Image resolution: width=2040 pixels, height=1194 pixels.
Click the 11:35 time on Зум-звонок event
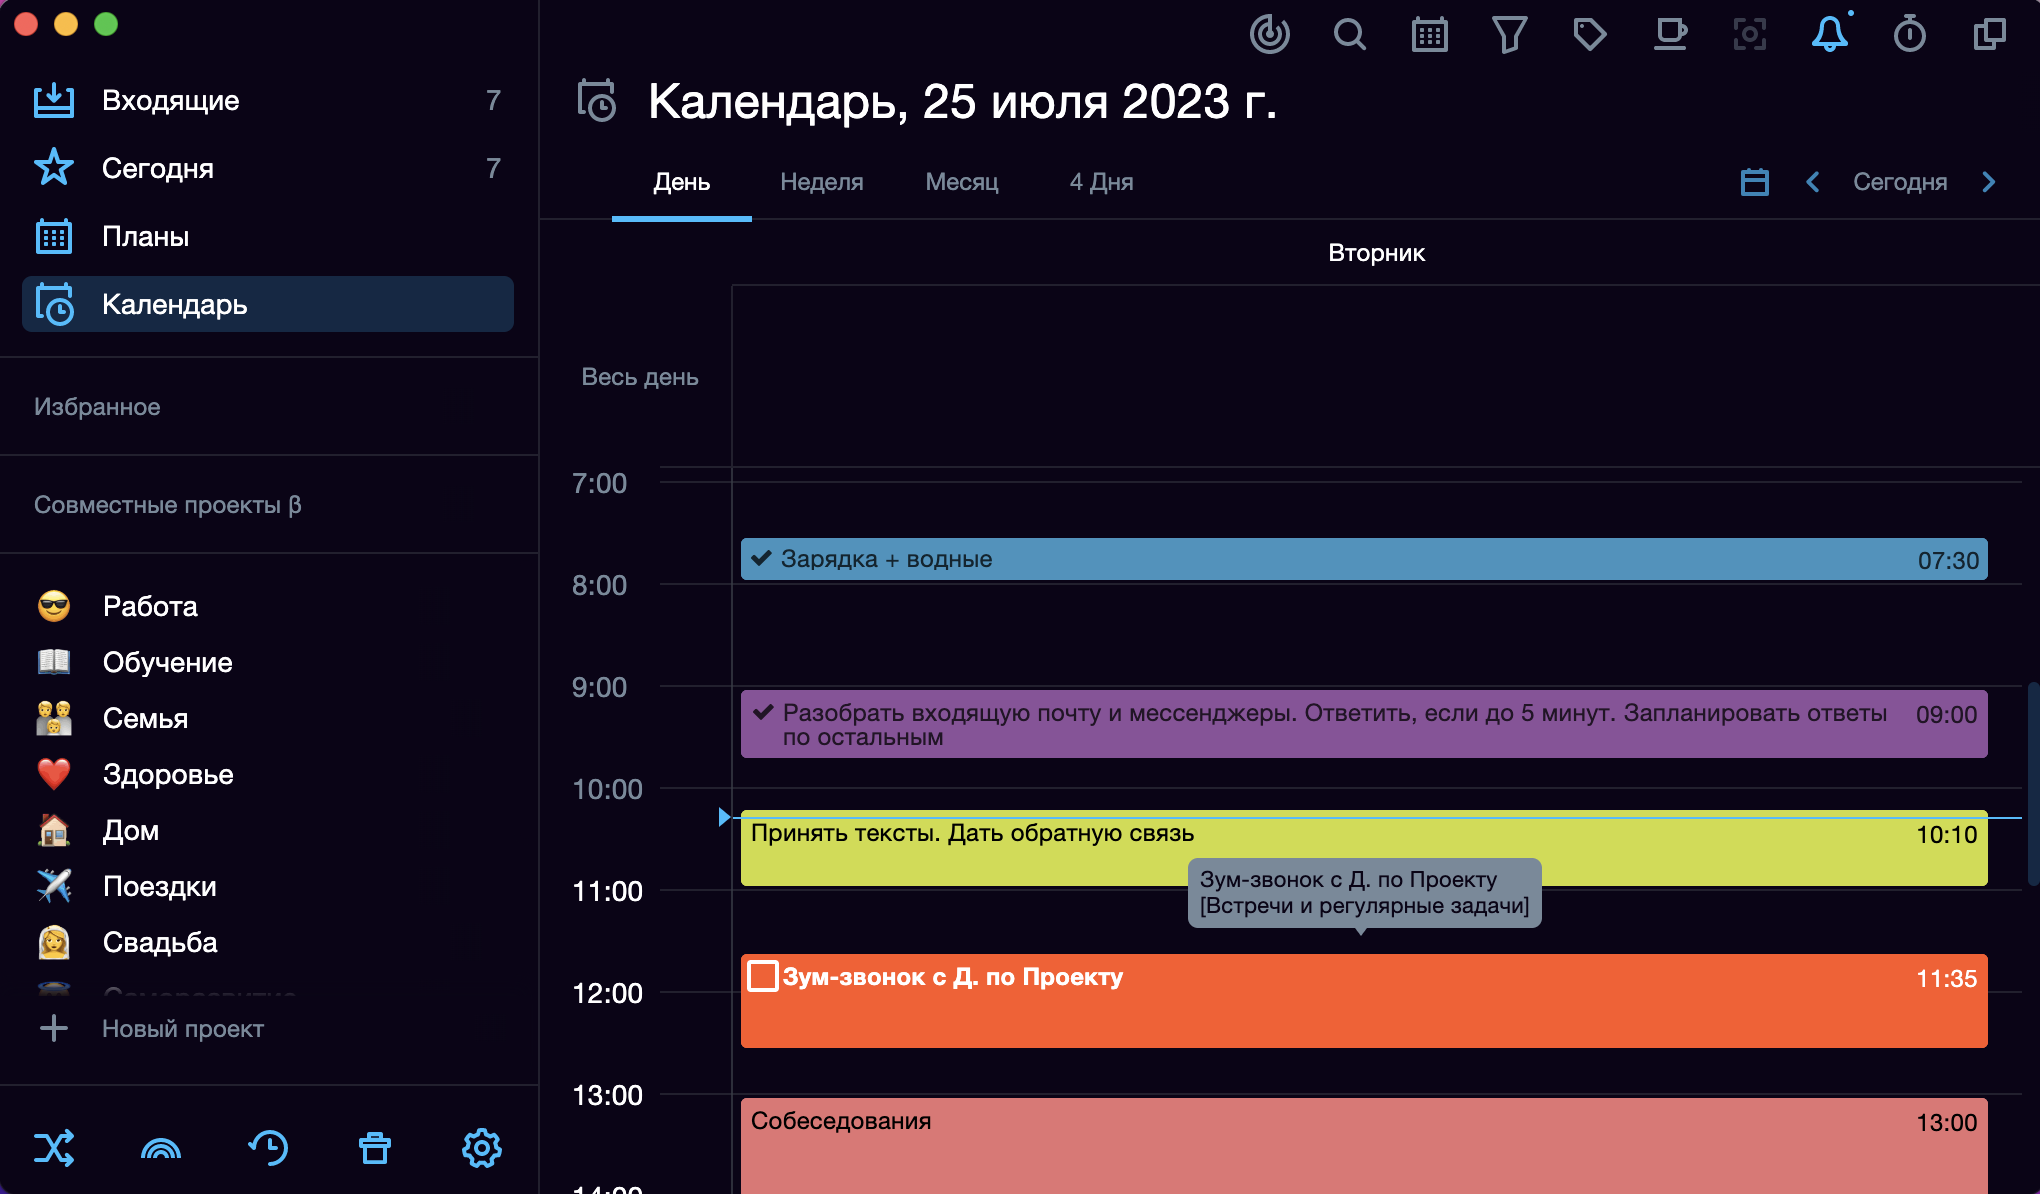(x=1946, y=978)
